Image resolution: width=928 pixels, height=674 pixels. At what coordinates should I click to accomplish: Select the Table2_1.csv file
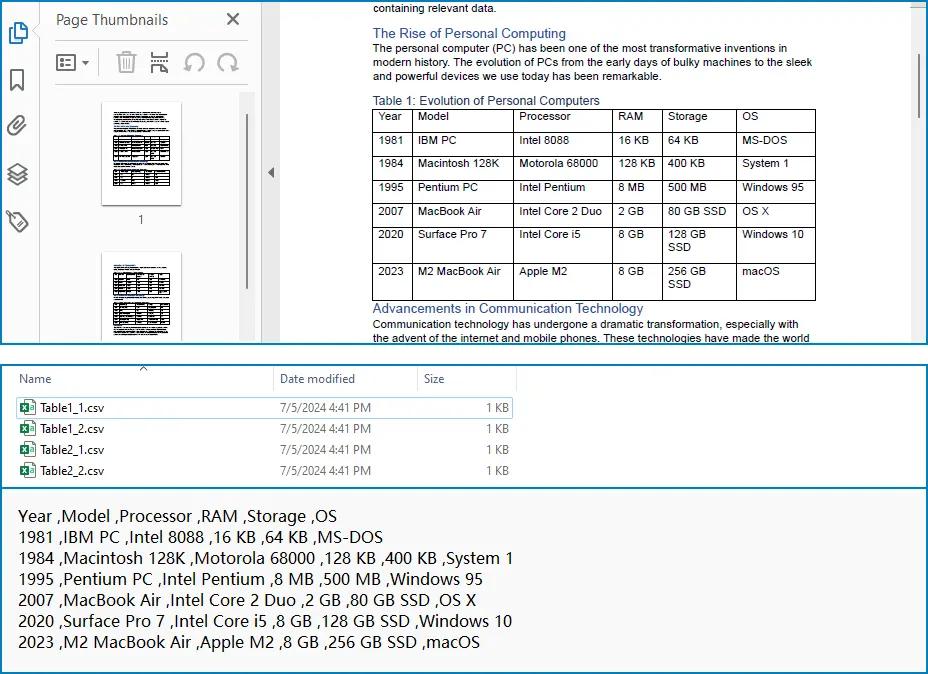264,450
